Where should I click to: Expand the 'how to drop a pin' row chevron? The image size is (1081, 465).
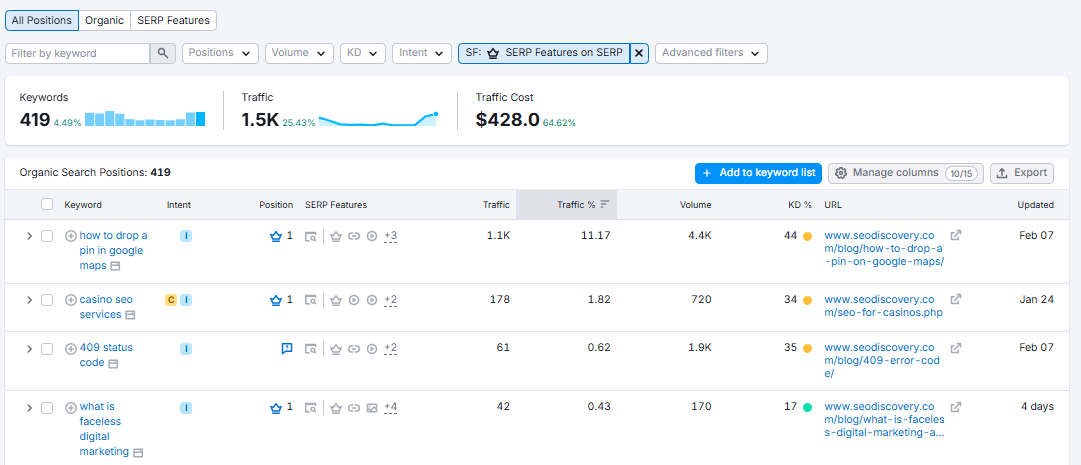29,236
